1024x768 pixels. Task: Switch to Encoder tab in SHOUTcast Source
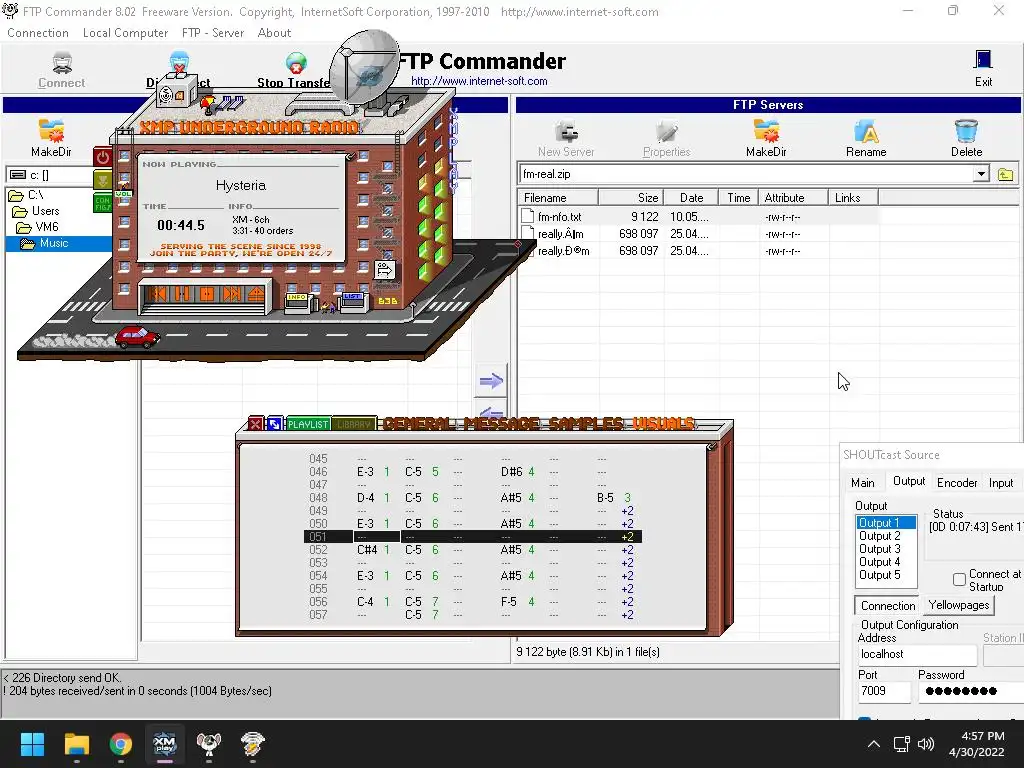(x=957, y=483)
